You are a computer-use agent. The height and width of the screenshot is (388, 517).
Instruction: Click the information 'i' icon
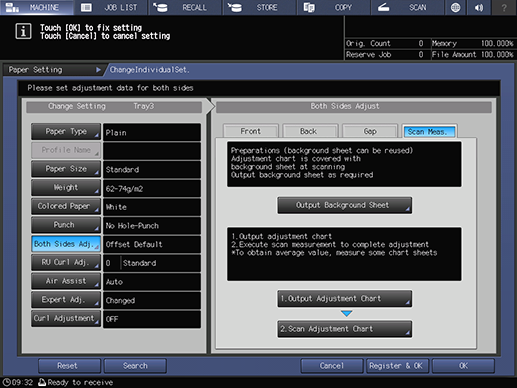click(23, 31)
